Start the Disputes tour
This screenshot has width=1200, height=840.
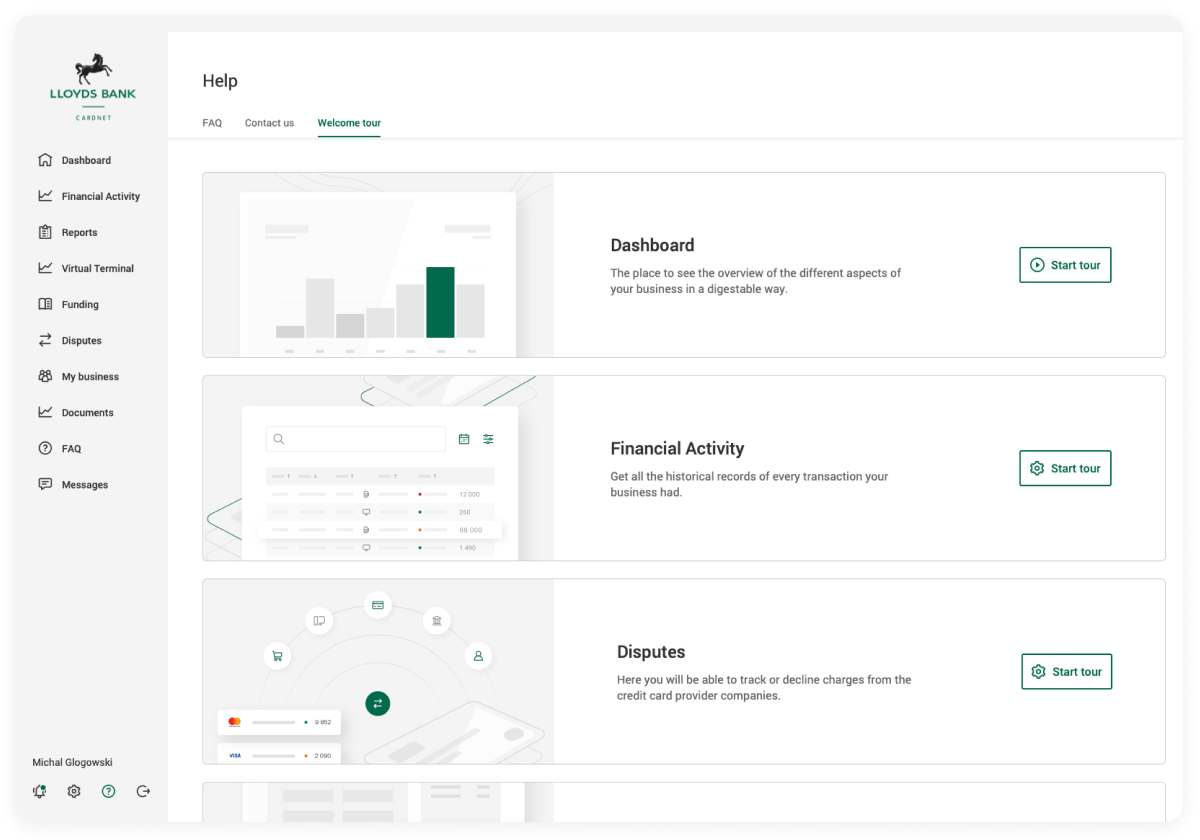point(1066,671)
